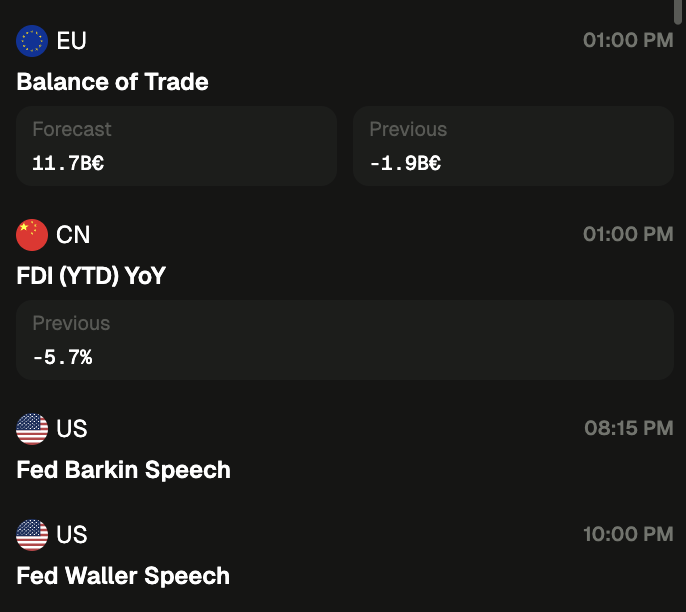Image resolution: width=686 pixels, height=612 pixels.
Task: Select the Previous -5.7% card
Action: [x=344, y=340]
